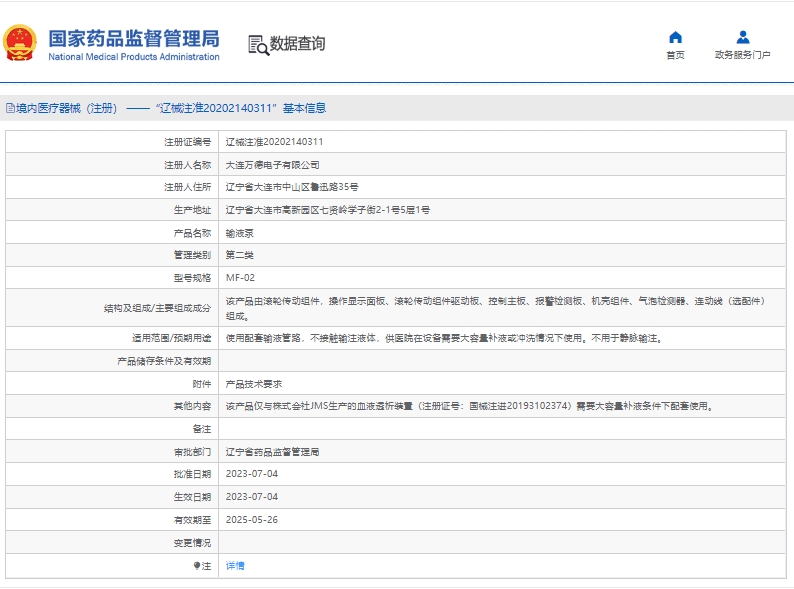Viewport: 794px width, 589px height.
Task: Click the 数据查询 magnifier document icon
Action: 257,44
